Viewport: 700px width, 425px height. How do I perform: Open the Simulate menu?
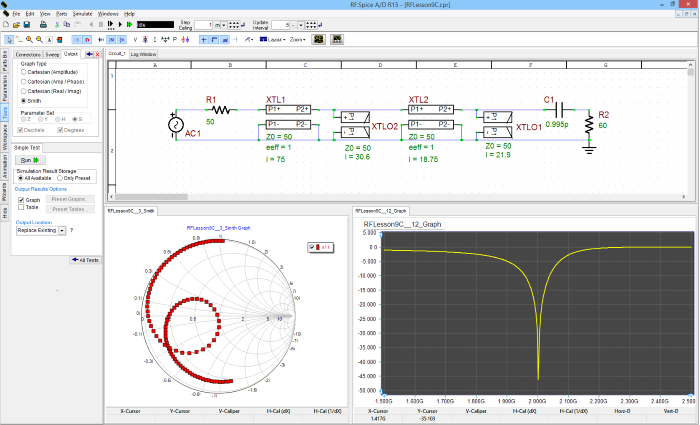pyautogui.click(x=83, y=14)
